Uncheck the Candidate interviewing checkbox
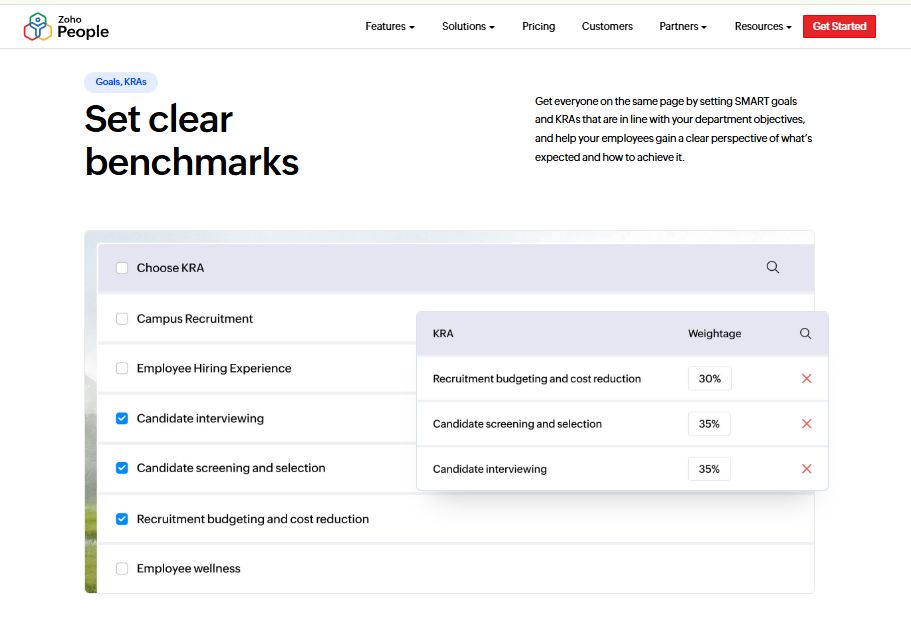 click(x=122, y=418)
